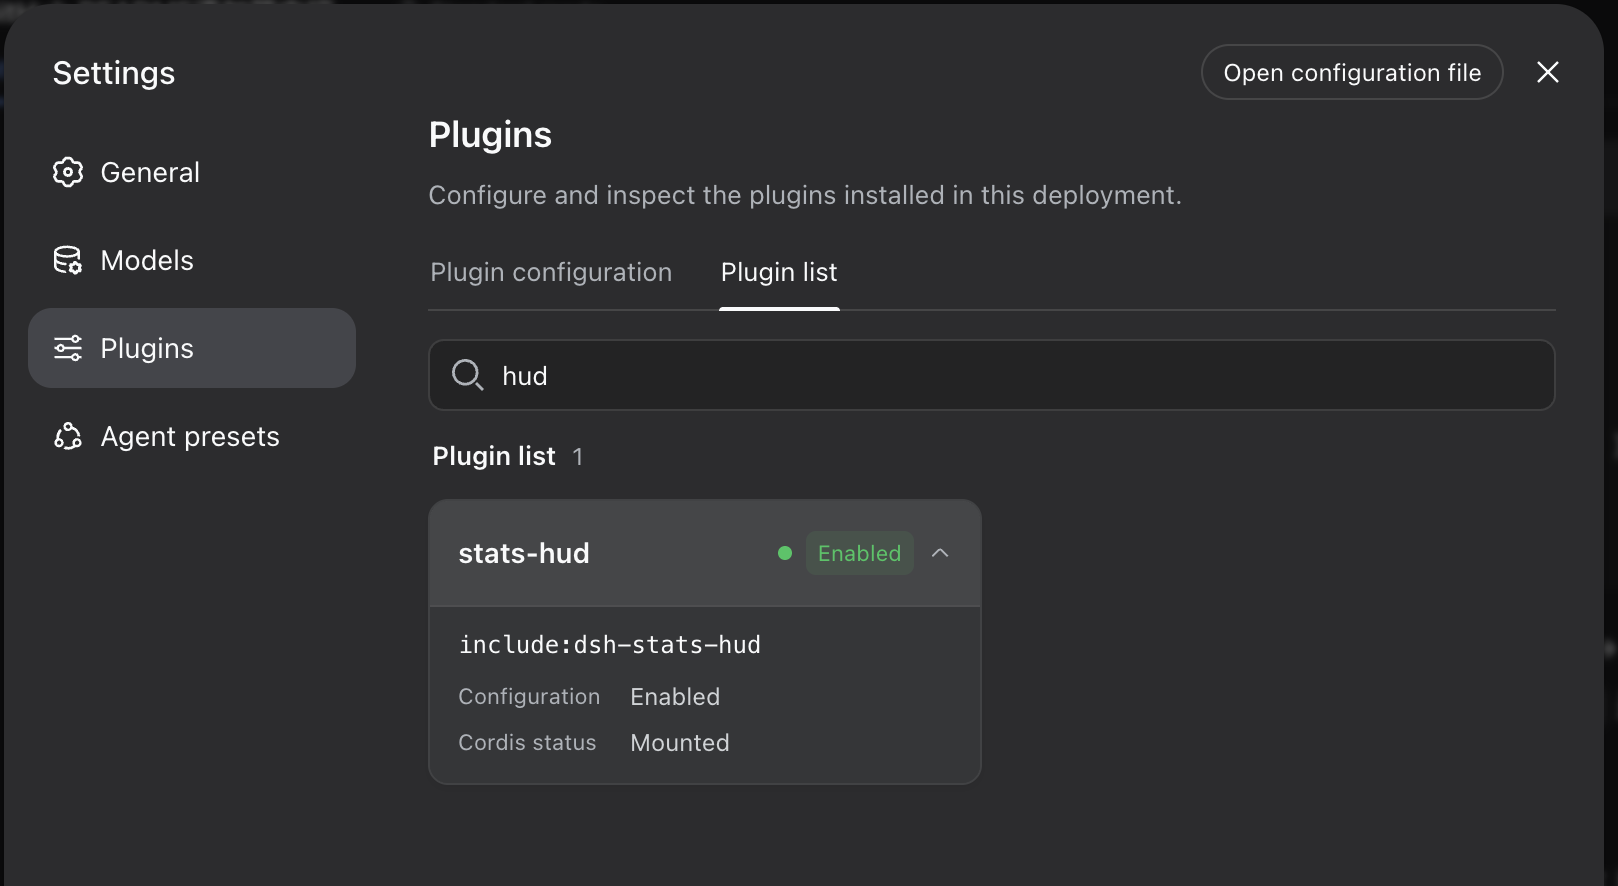Collapse the stats-hud plugin card
The image size is (1618, 886).
940,553
